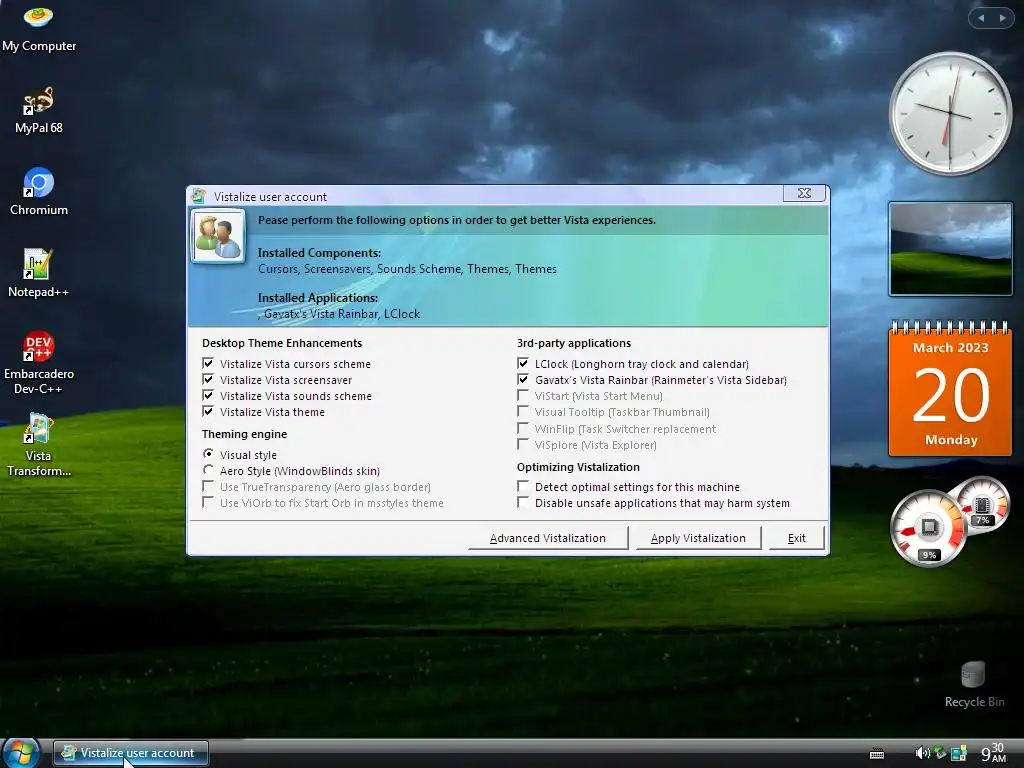This screenshot has height=768, width=1024.
Task: Click the user accounts picture in dialog
Action: click(218, 236)
